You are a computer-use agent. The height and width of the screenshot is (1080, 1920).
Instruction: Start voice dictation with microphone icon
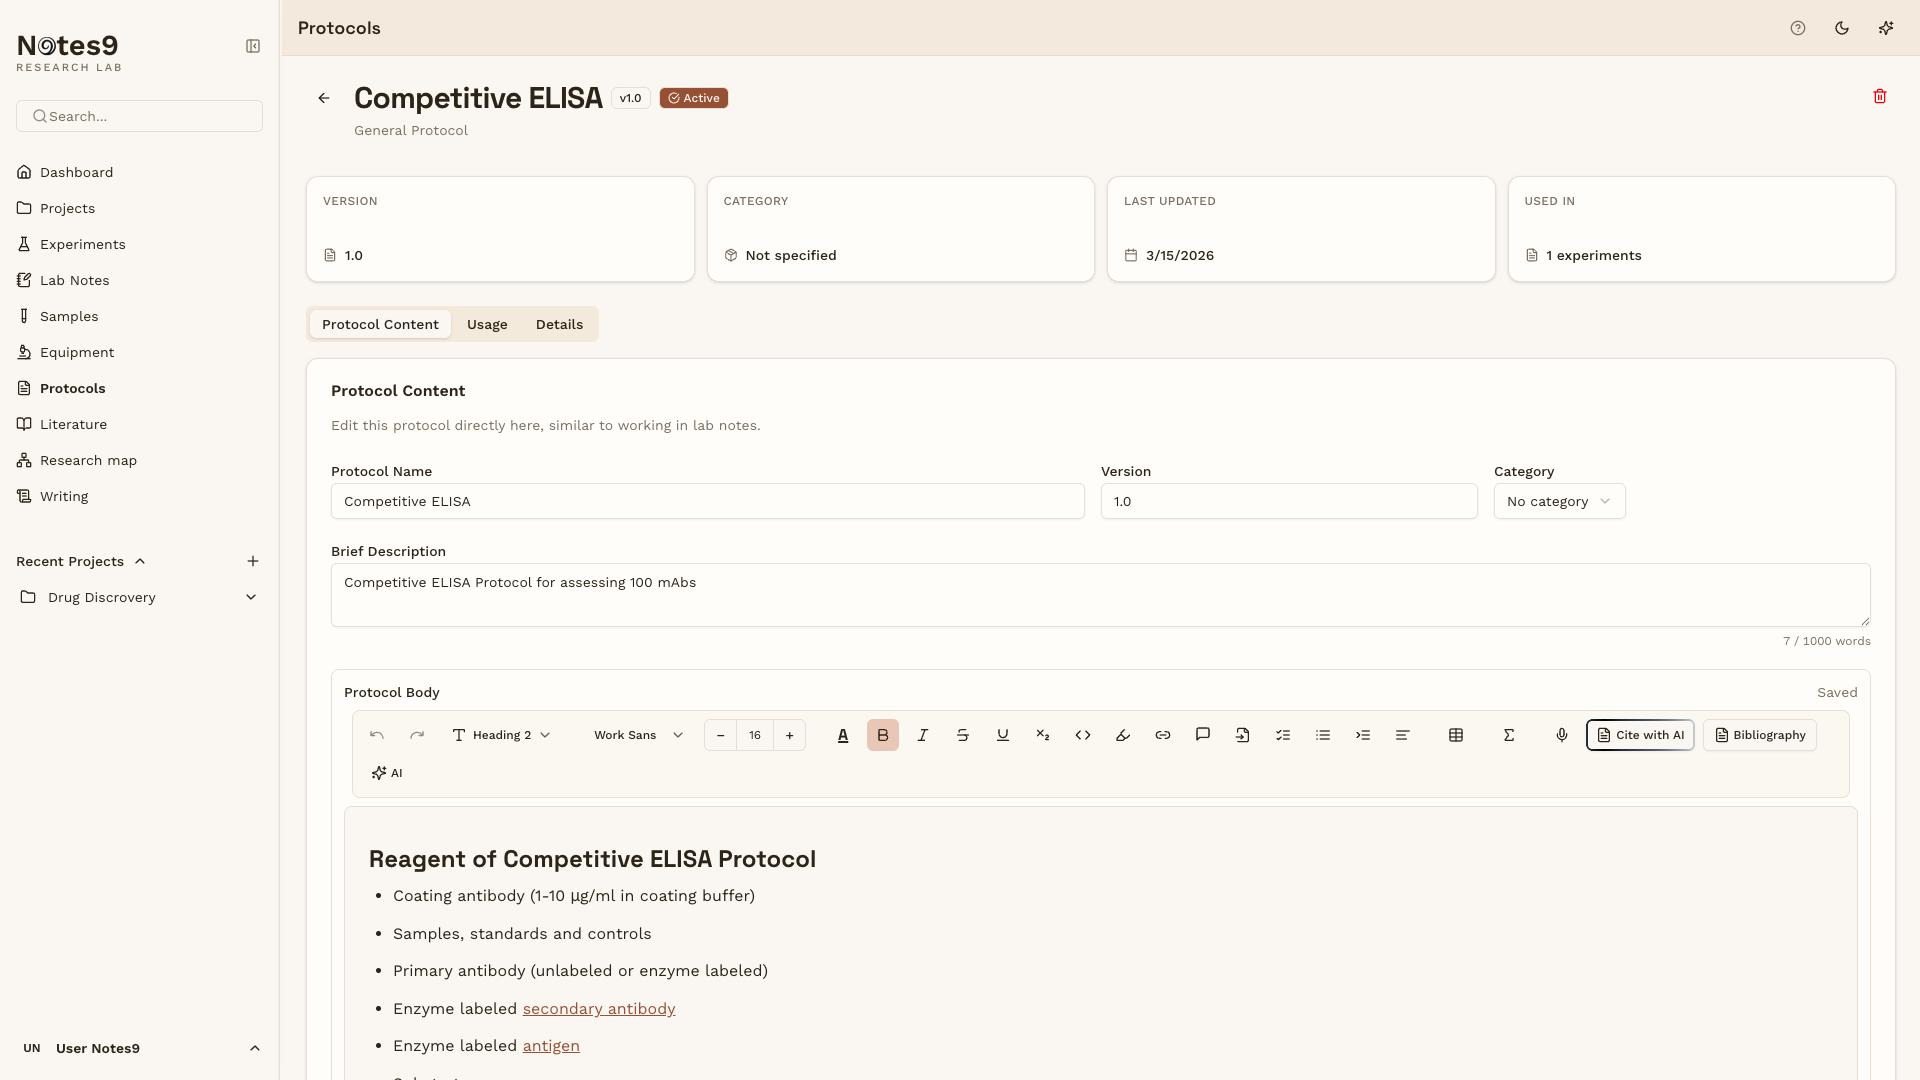click(1562, 735)
